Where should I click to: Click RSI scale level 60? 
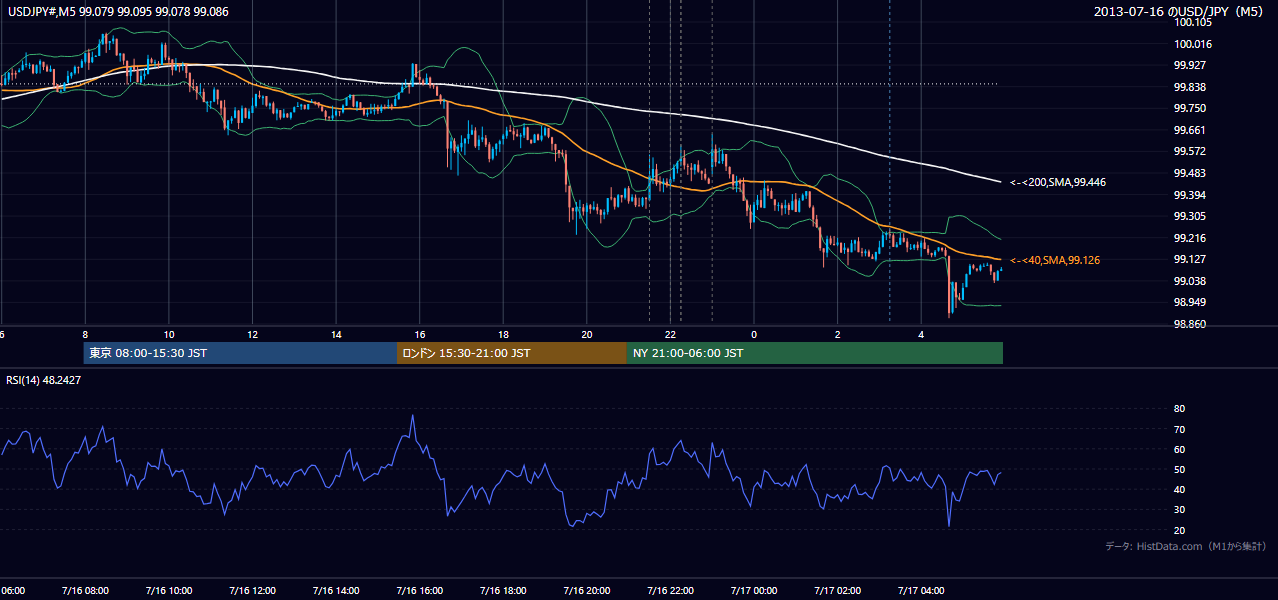tap(1180, 449)
